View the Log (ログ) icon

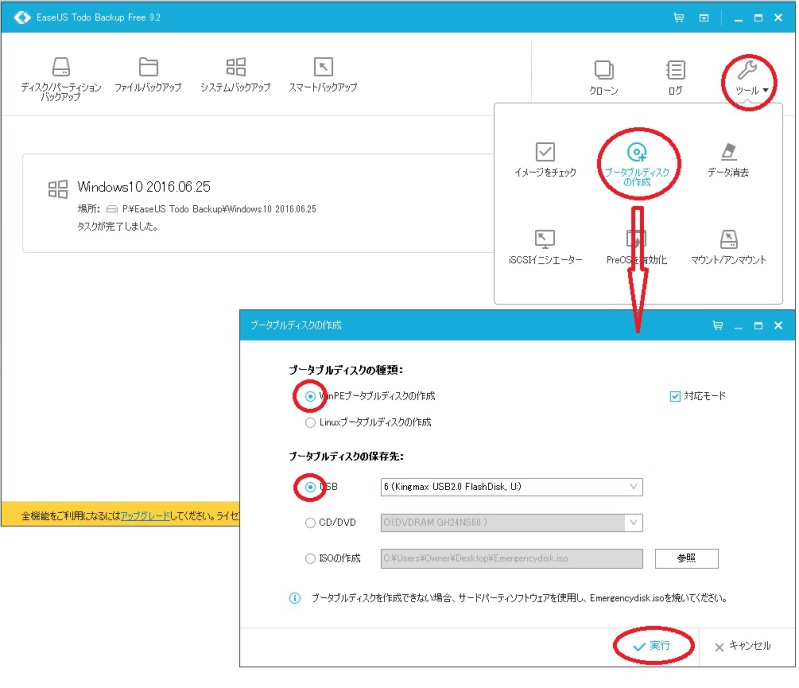(675, 78)
